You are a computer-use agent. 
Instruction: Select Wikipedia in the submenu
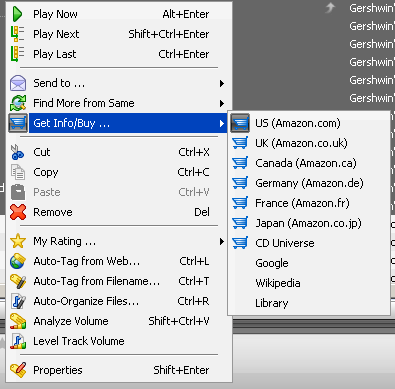[x=309, y=283]
